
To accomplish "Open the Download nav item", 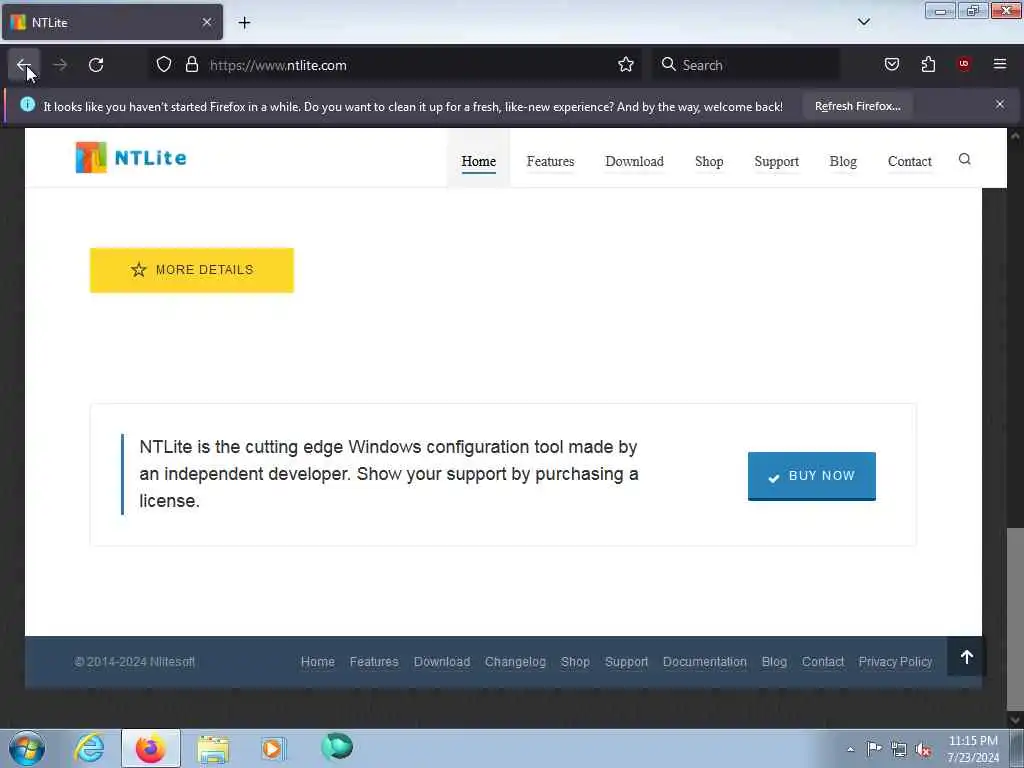I will 634,161.
